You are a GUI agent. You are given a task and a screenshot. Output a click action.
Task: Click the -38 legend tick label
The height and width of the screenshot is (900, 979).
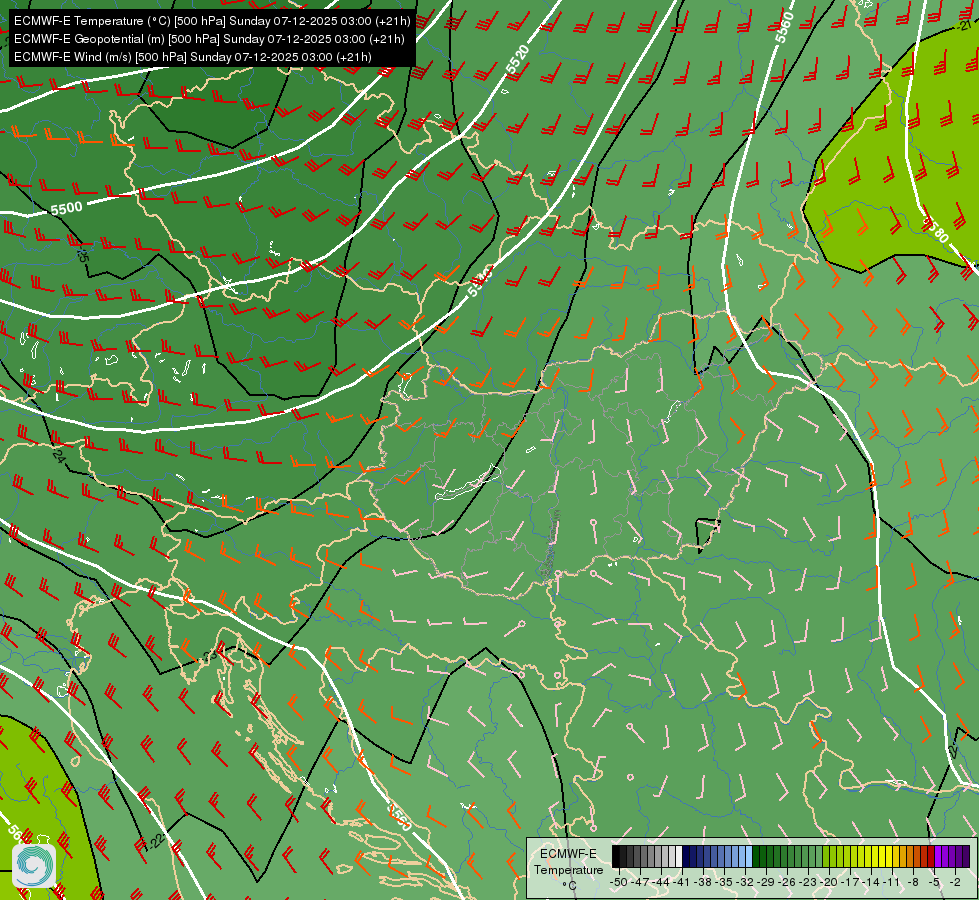point(703,883)
